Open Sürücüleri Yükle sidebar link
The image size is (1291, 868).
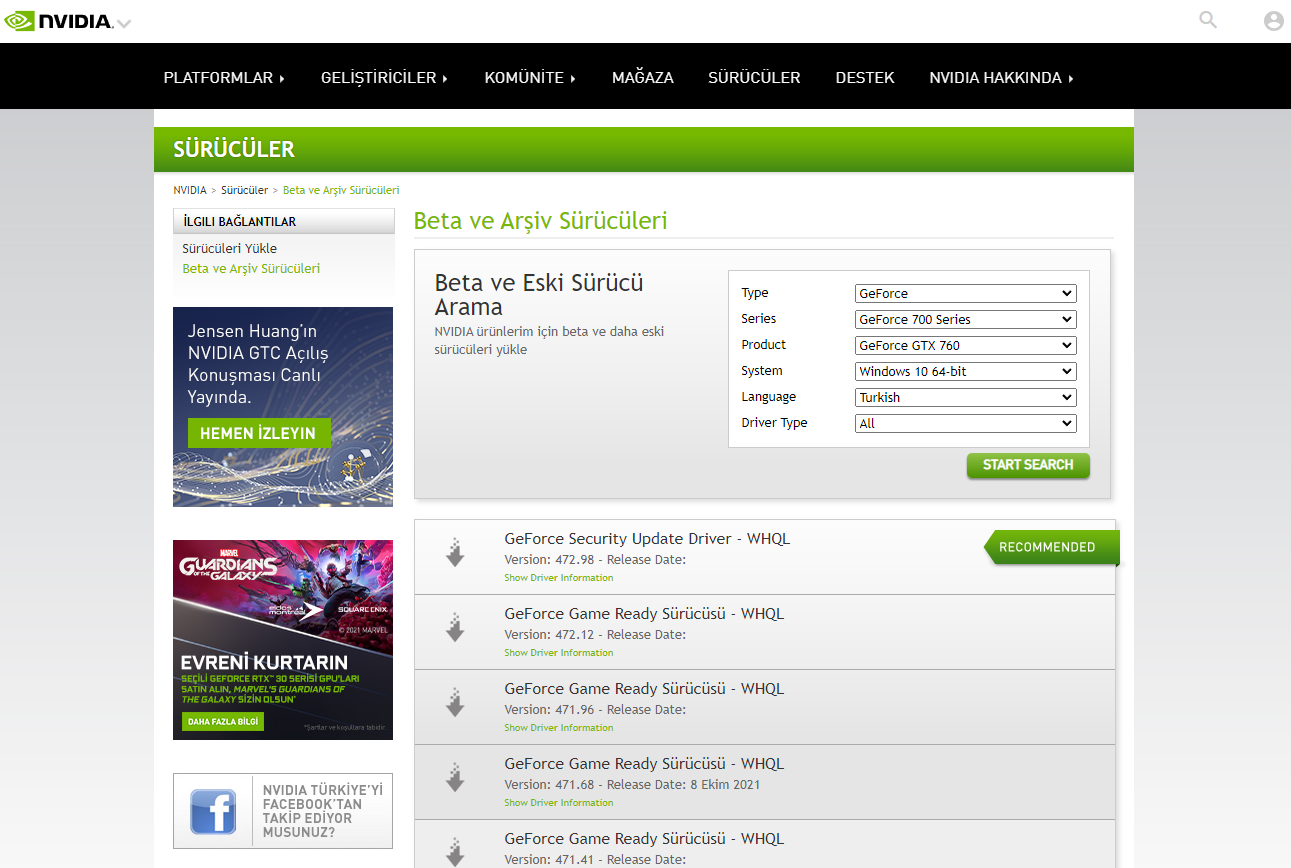coord(230,249)
